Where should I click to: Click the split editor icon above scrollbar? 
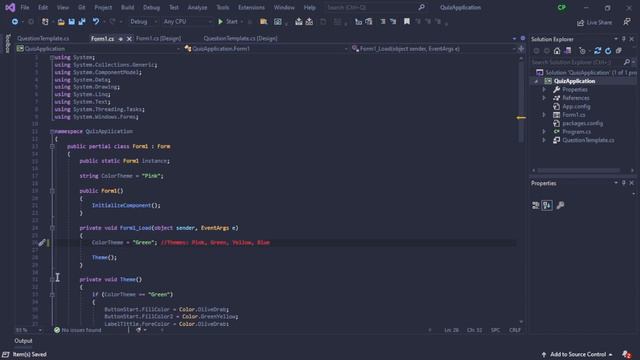[x=521, y=49]
